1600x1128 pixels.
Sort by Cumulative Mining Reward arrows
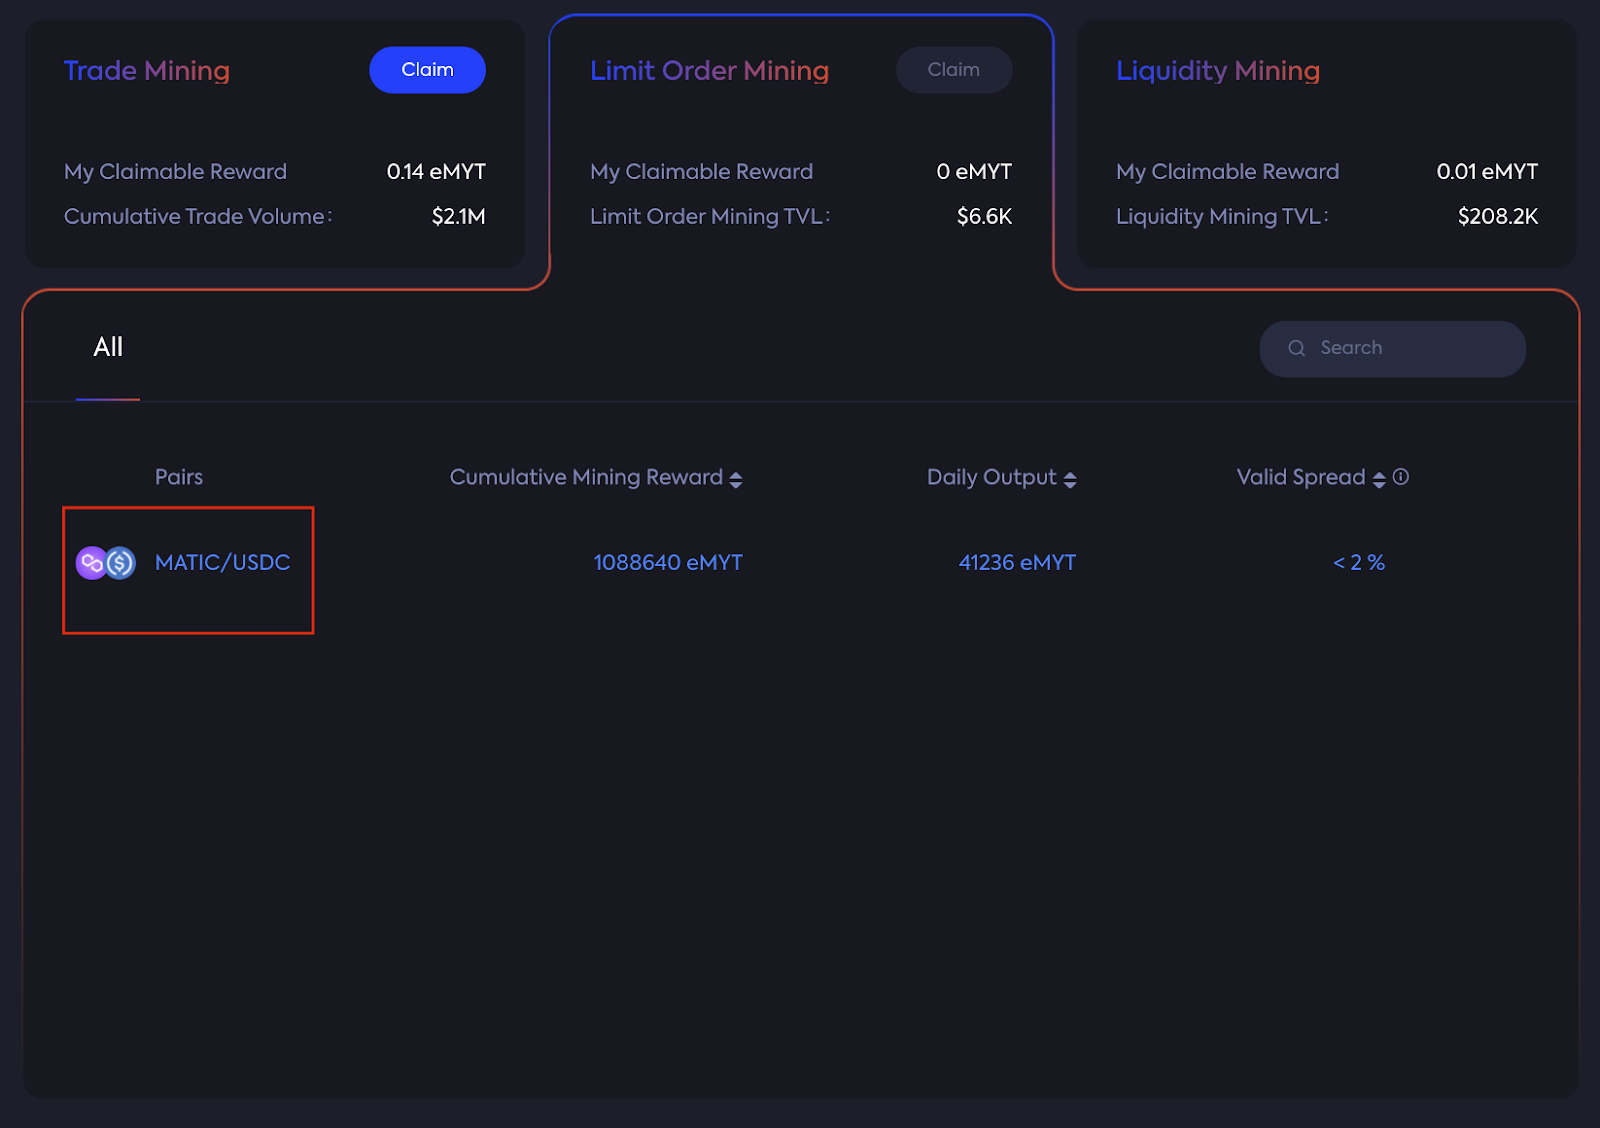tap(736, 479)
